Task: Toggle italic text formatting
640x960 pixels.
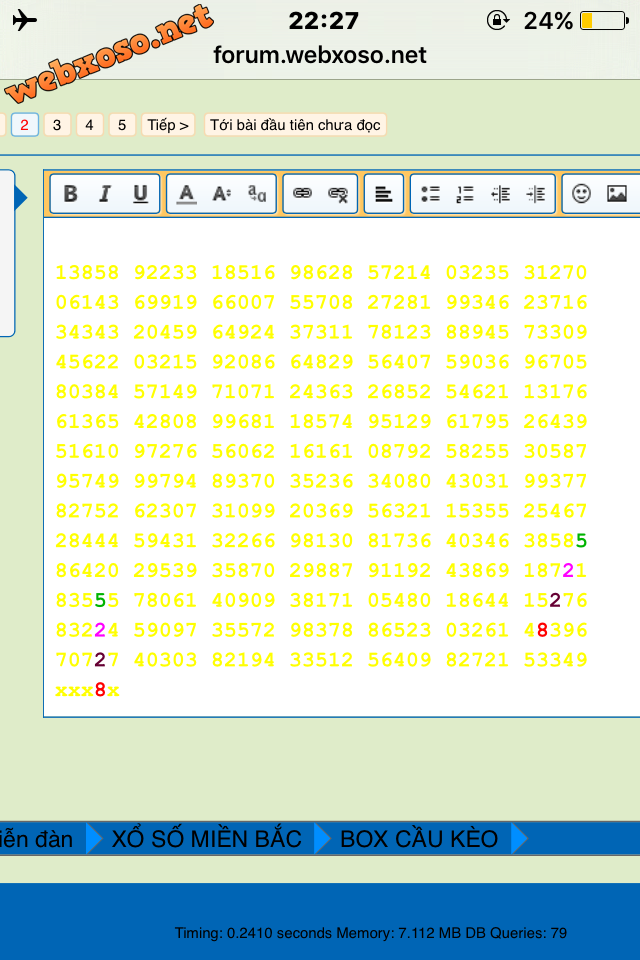Action: 104,194
